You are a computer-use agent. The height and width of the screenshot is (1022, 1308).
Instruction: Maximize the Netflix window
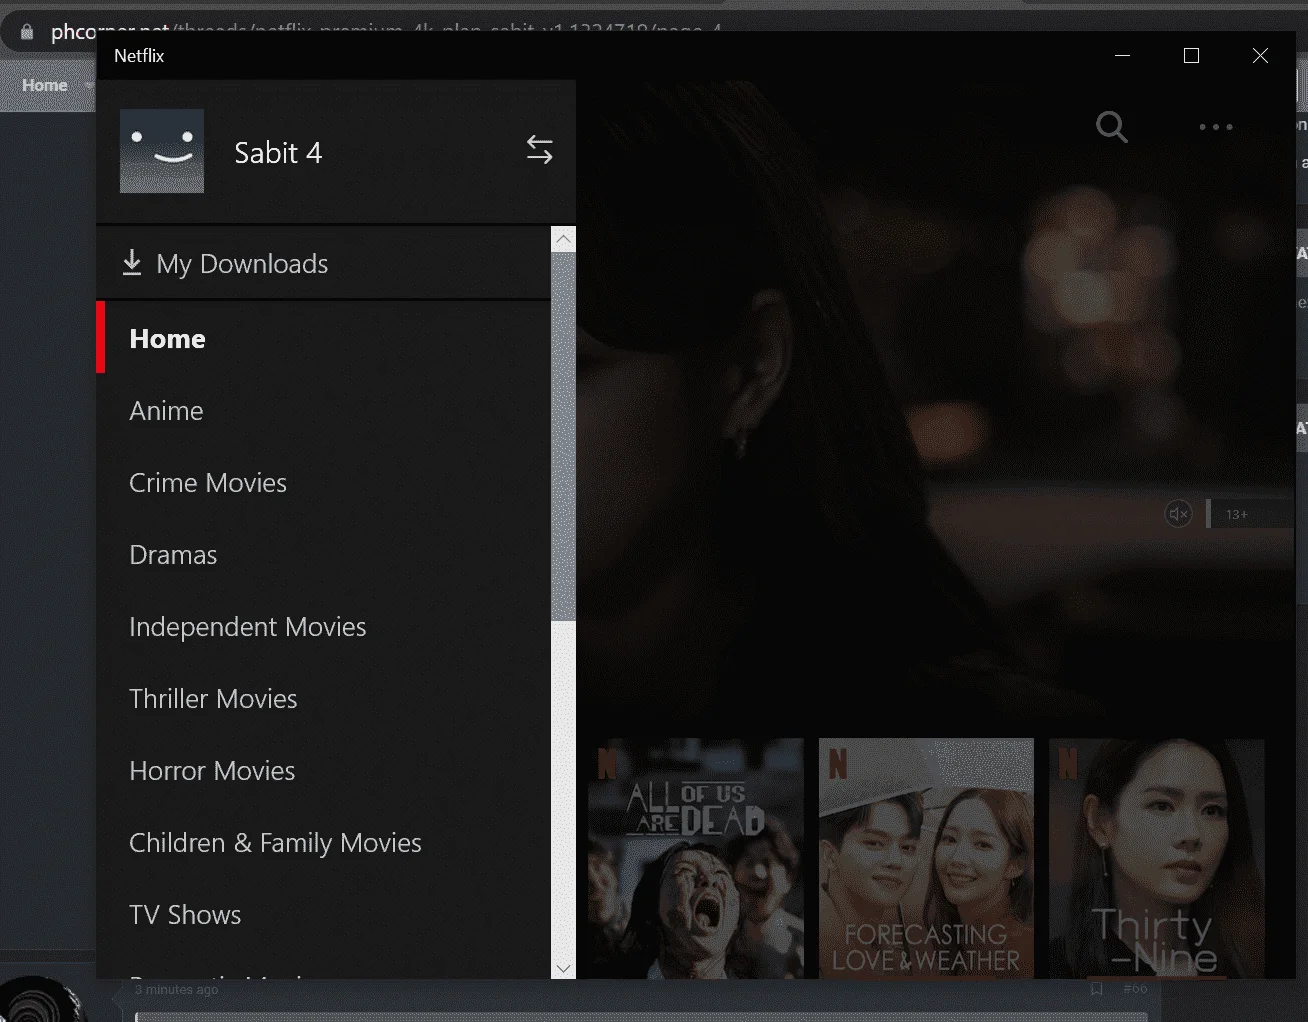tap(1191, 56)
